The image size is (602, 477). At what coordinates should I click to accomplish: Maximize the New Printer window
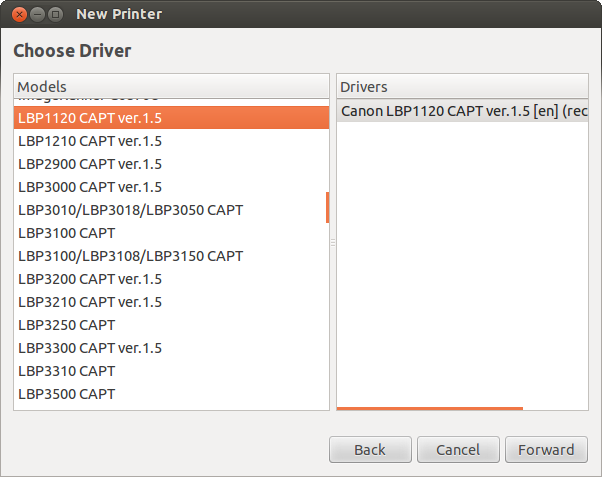pyautogui.click(x=56, y=15)
